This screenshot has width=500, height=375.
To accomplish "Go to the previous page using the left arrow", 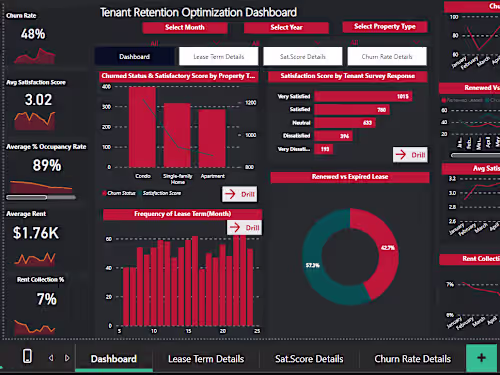I will click(51, 358).
